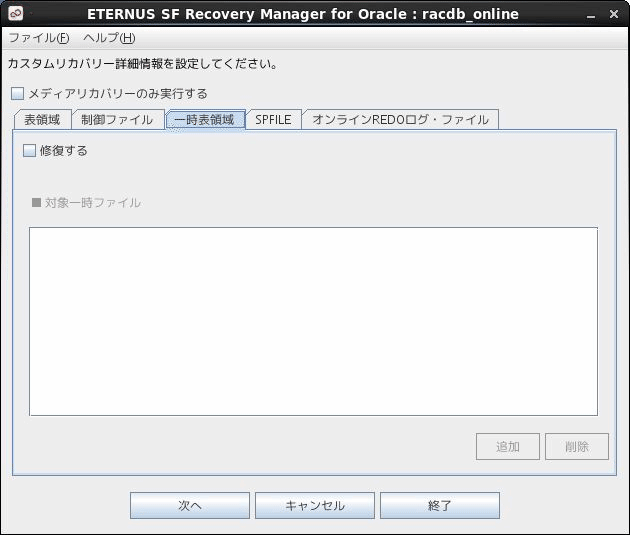Click the ETERNUS app icon in title bar
The width and height of the screenshot is (630, 535).
[16, 13]
